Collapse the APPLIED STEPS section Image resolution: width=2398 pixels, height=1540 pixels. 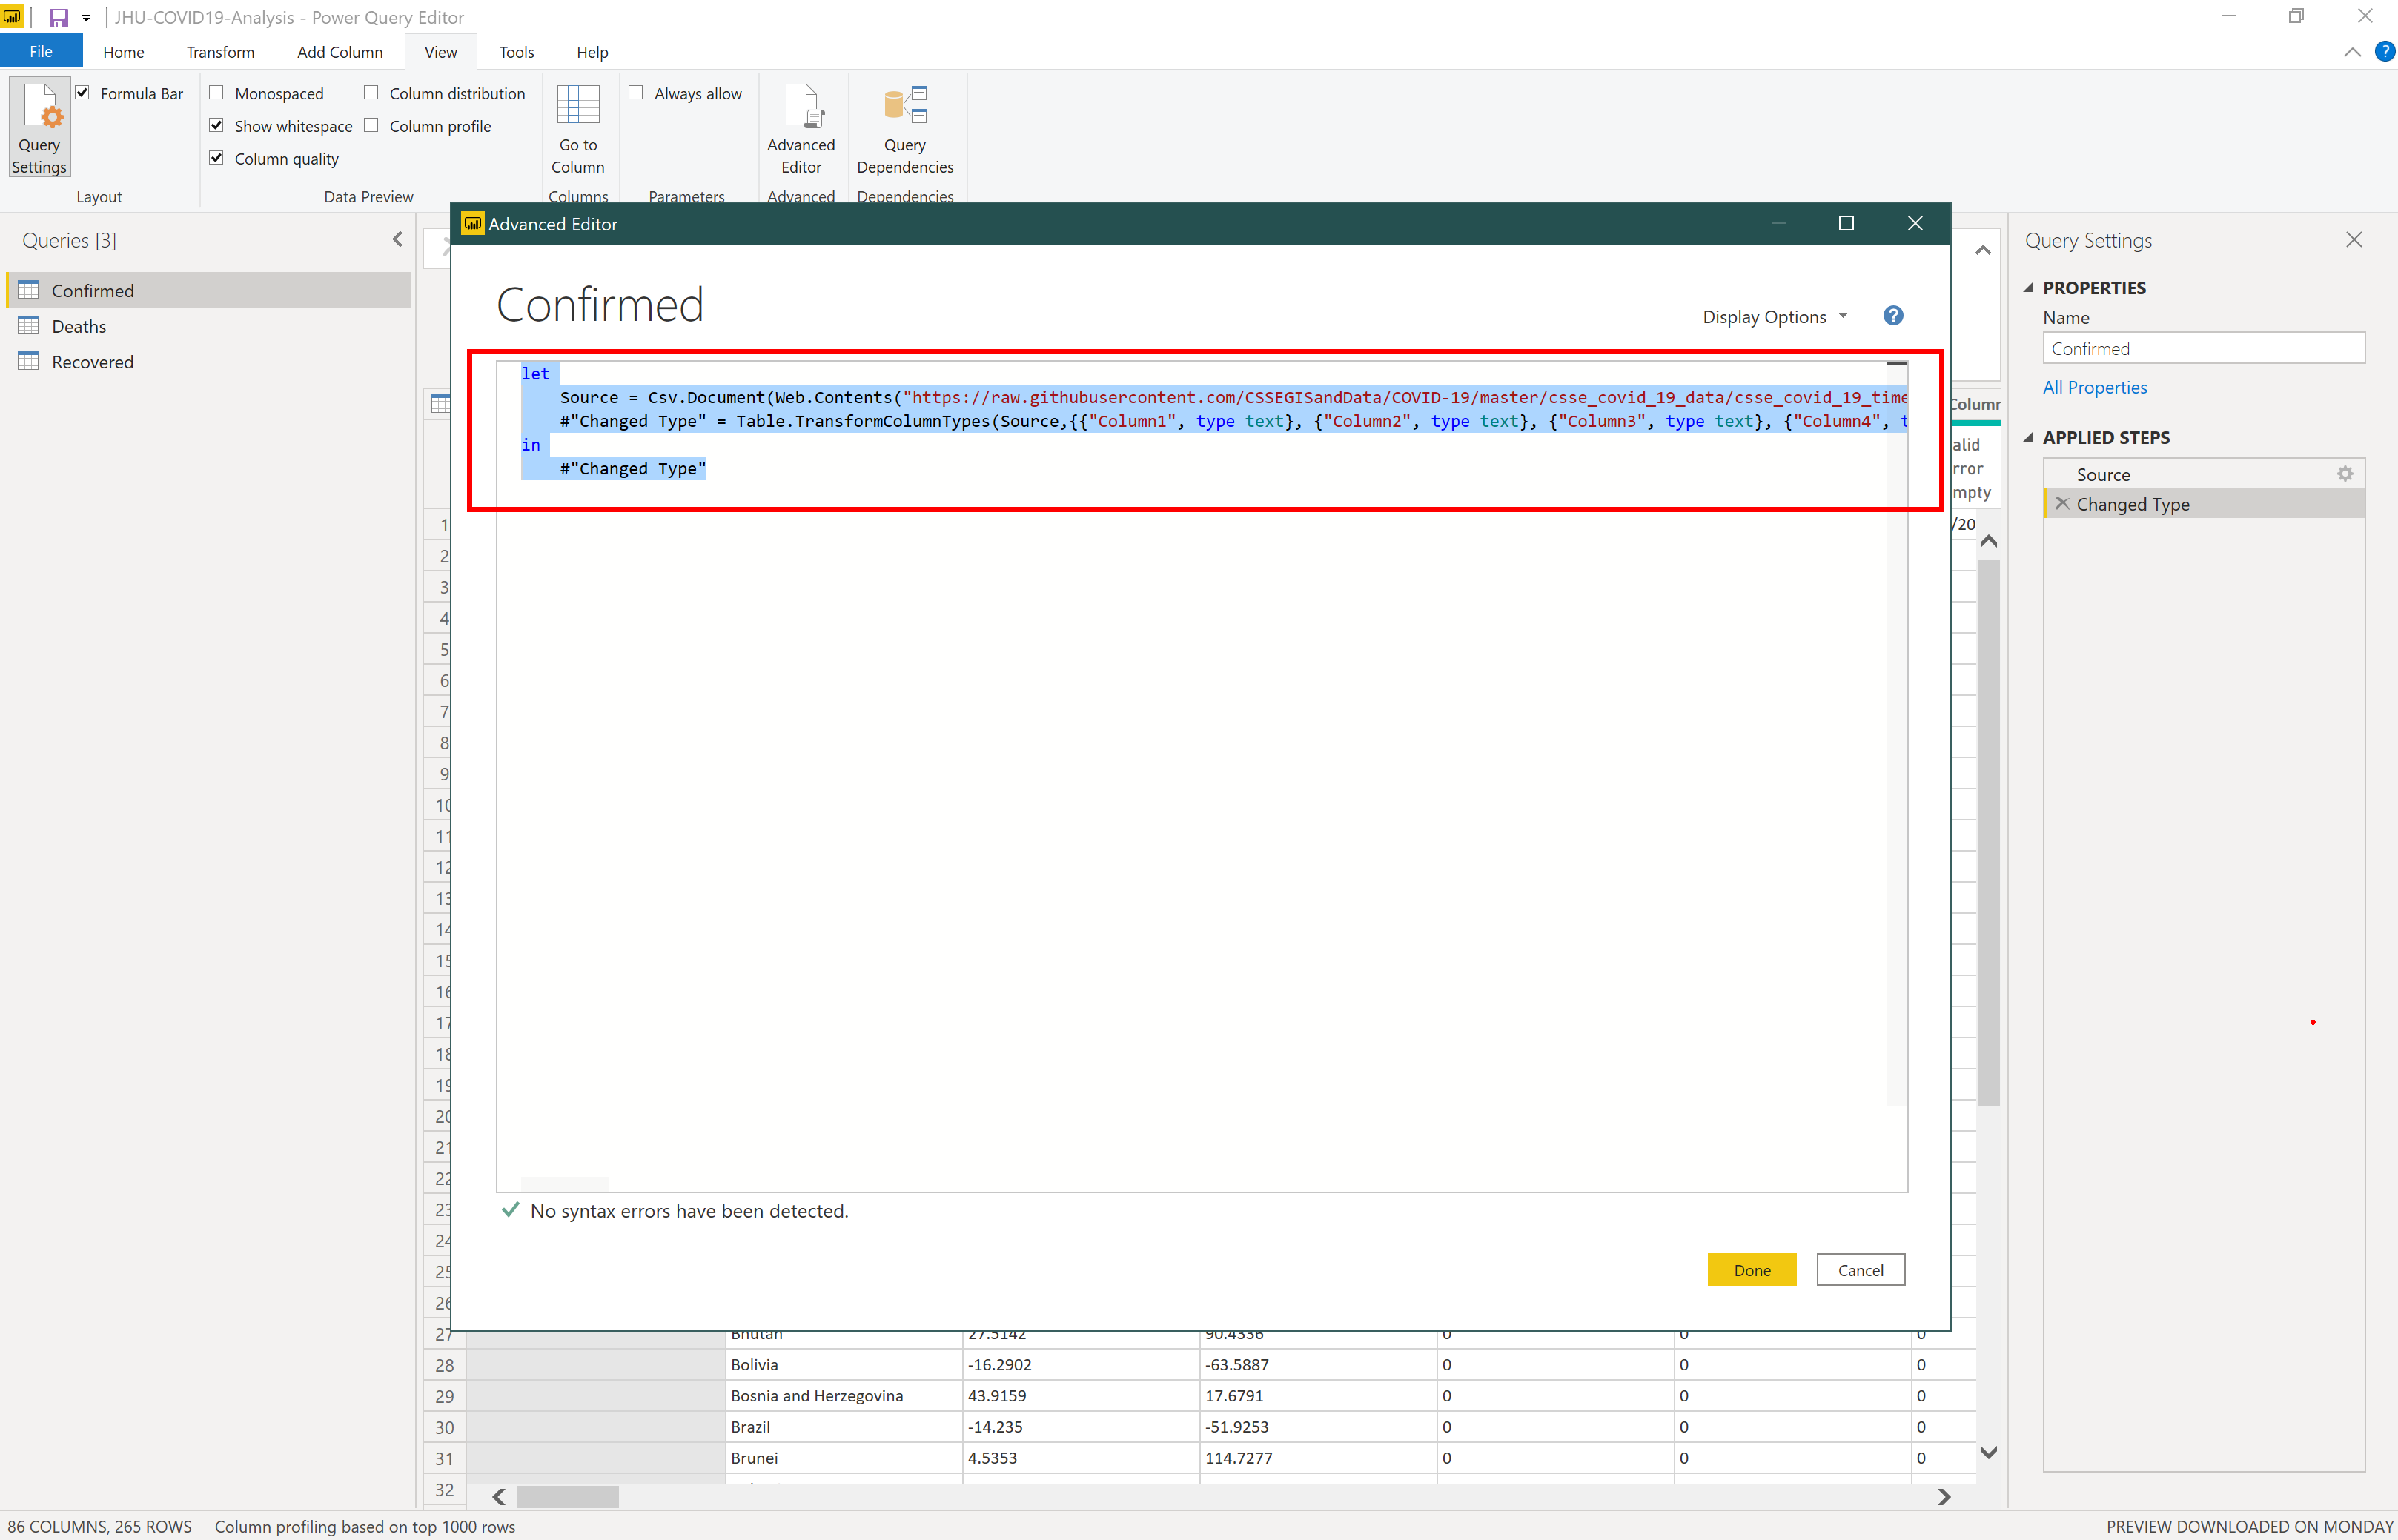(2029, 437)
